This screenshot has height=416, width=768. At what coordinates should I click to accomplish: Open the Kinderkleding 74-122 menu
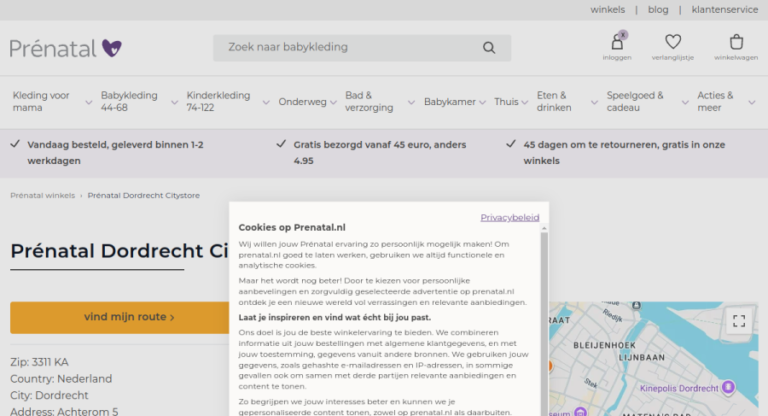point(218,101)
